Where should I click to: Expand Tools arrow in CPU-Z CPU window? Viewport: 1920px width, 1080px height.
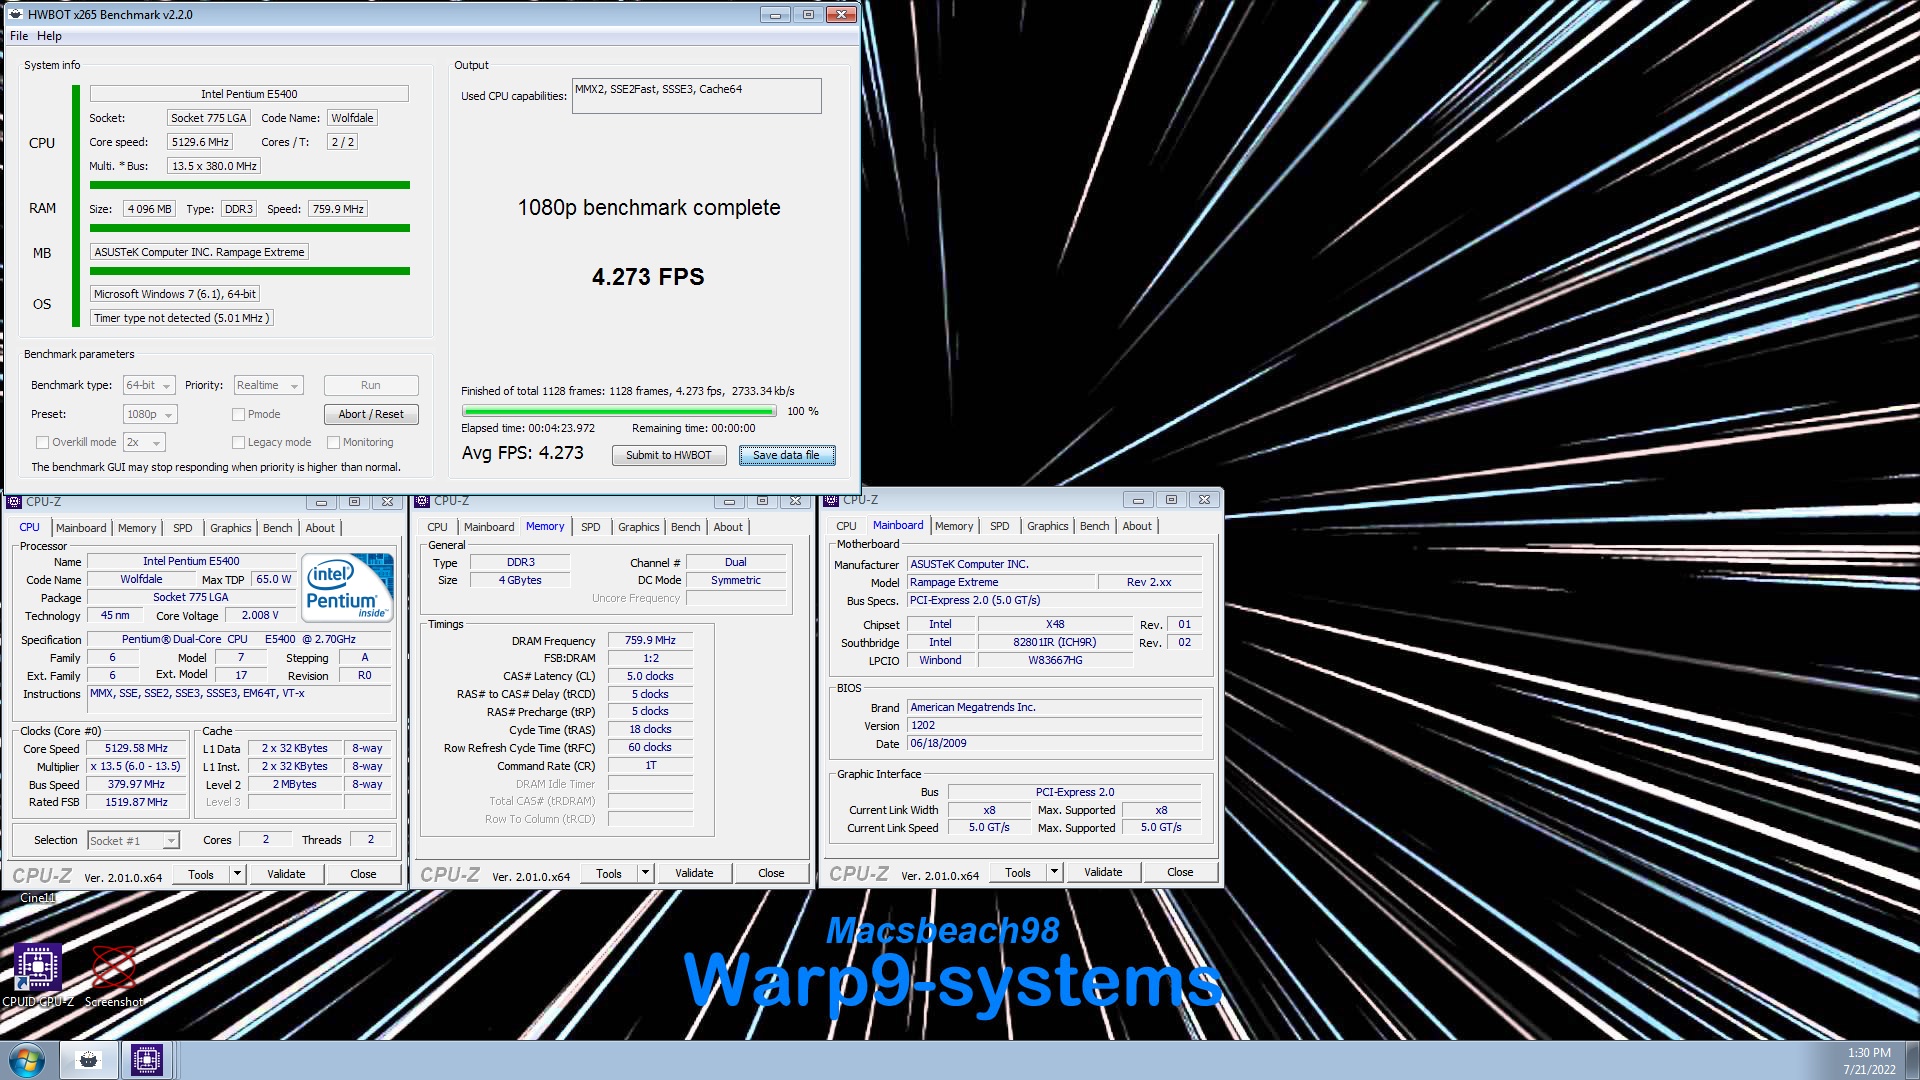pos(237,874)
